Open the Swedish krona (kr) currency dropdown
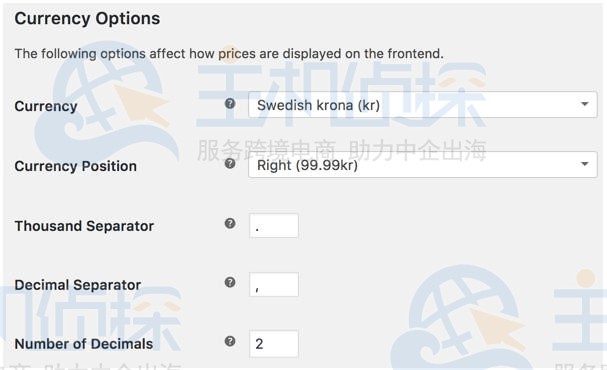The height and width of the screenshot is (370, 607). click(x=423, y=104)
